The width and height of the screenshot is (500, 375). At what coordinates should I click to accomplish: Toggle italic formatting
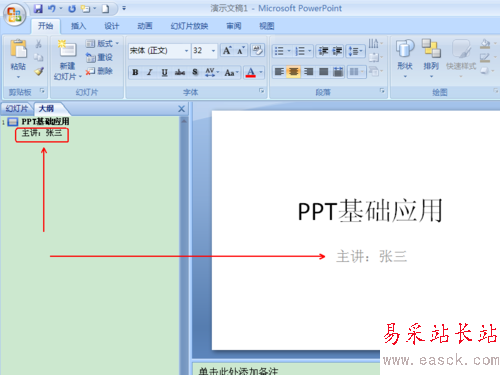(x=150, y=72)
